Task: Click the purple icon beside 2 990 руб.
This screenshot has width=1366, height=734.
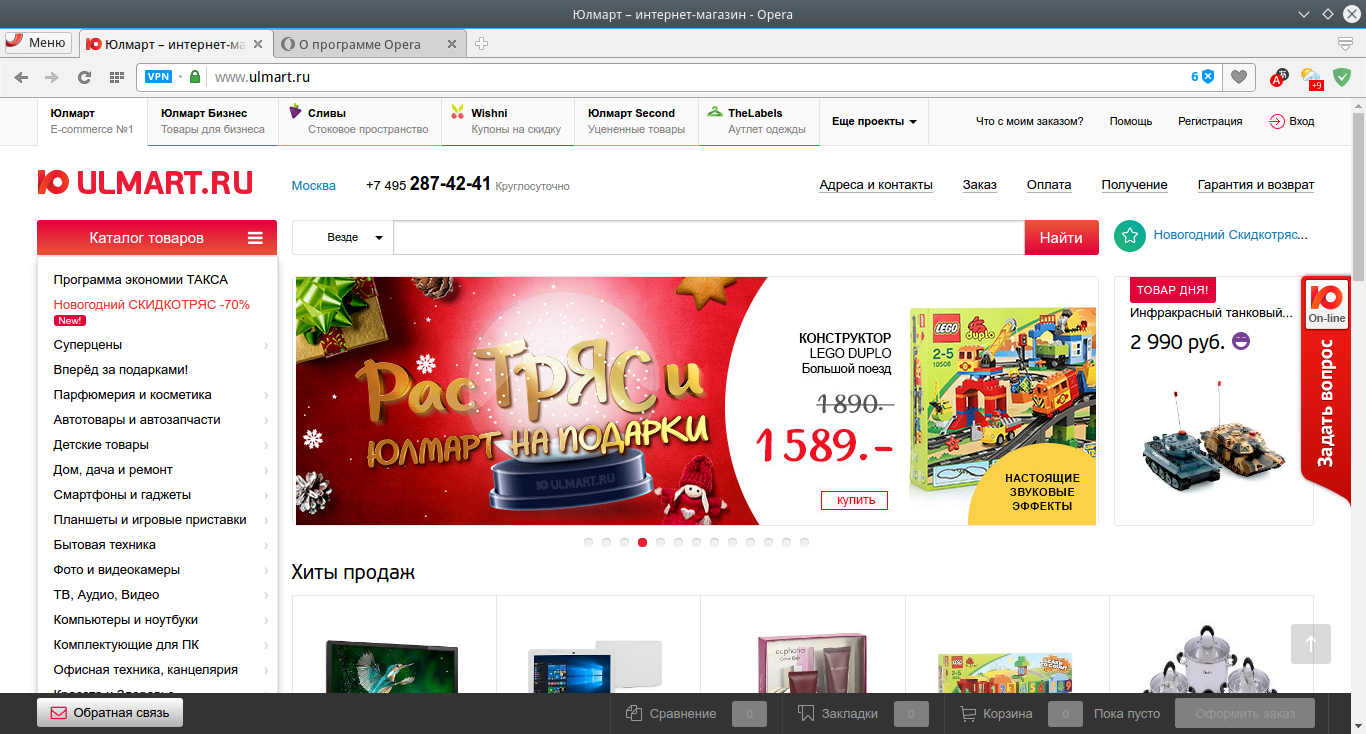Action: click(x=1241, y=341)
